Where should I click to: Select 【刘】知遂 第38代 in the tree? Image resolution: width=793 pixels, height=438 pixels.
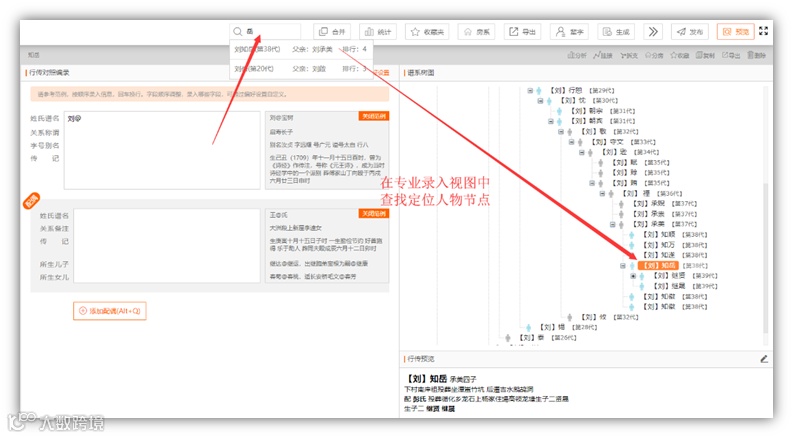click(x=659, y=255)
